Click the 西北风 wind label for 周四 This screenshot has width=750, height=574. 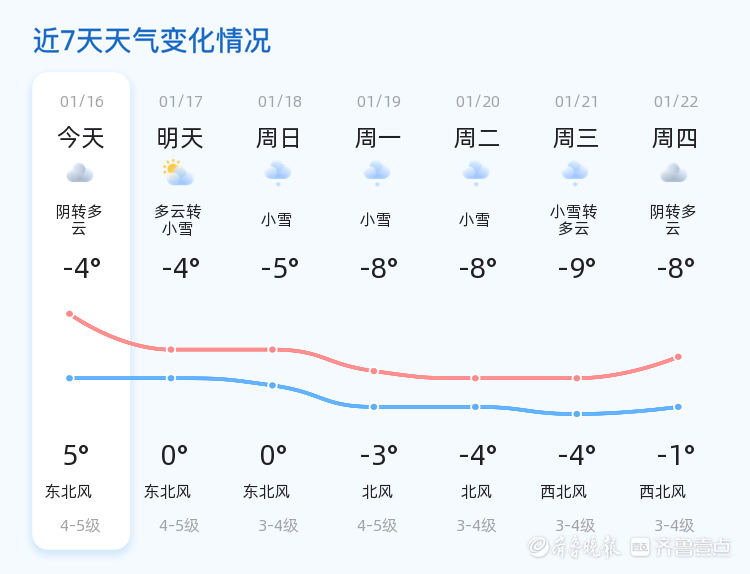663,492
